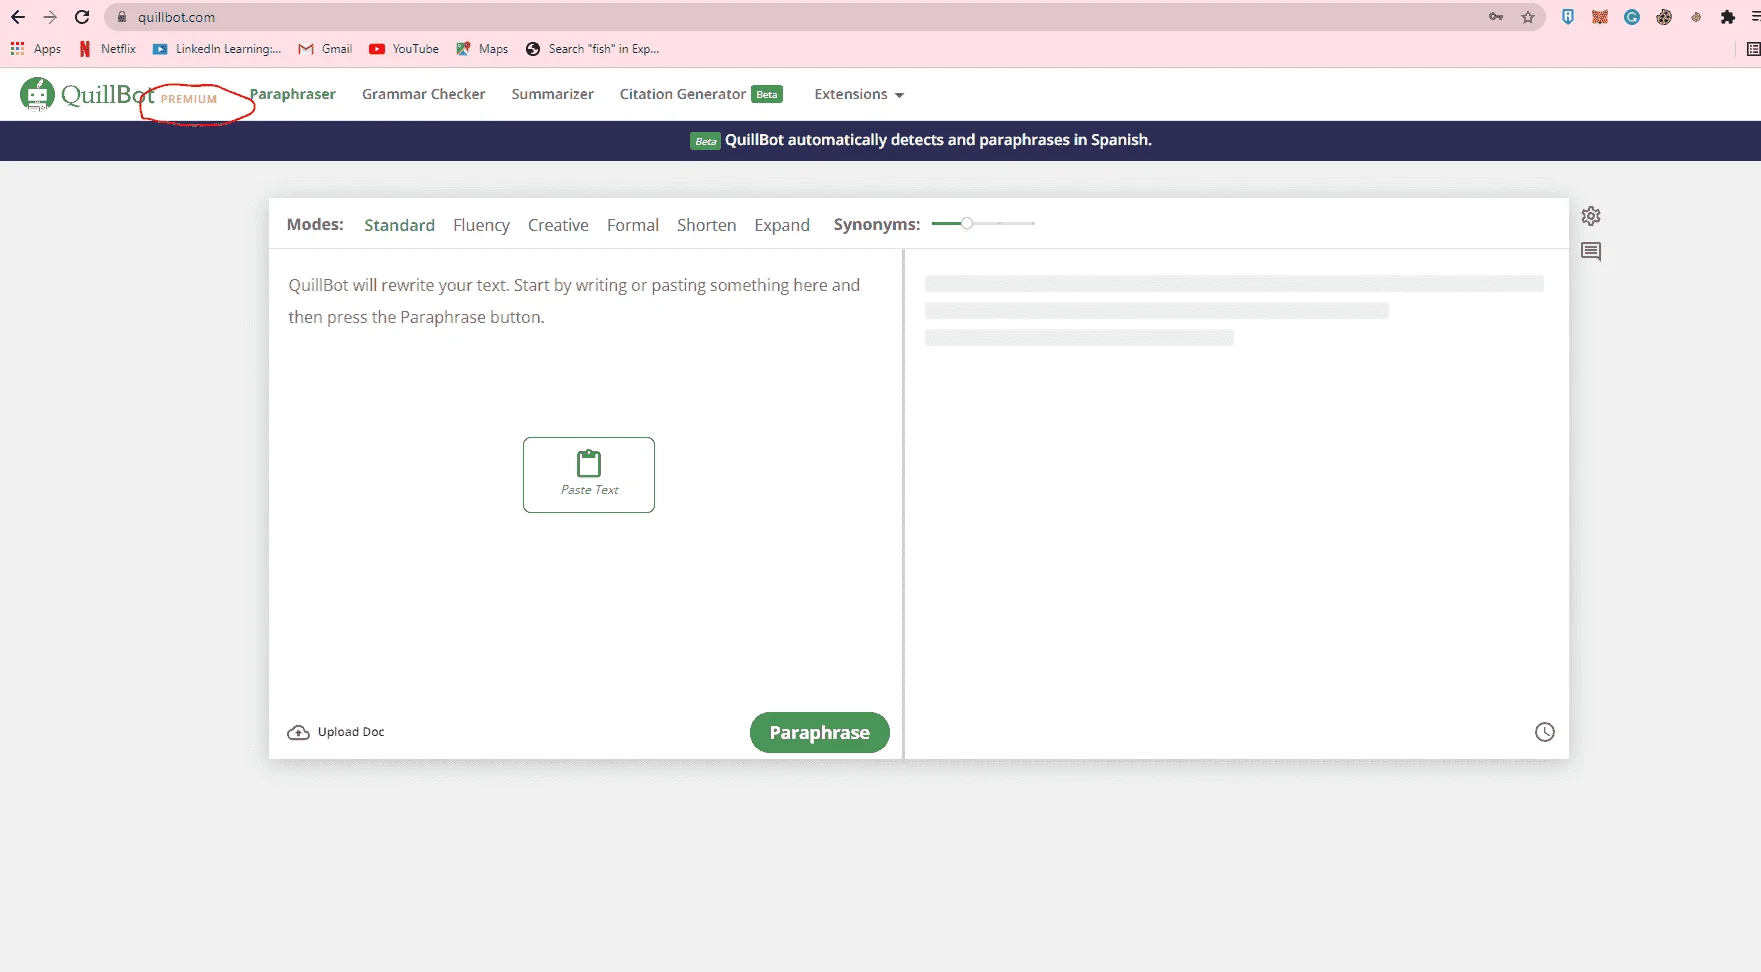This screenshot has height=972, width=1761.
Task: Open the Search "fish" in Exp... bookmark
Action: [x=592, y=49]
